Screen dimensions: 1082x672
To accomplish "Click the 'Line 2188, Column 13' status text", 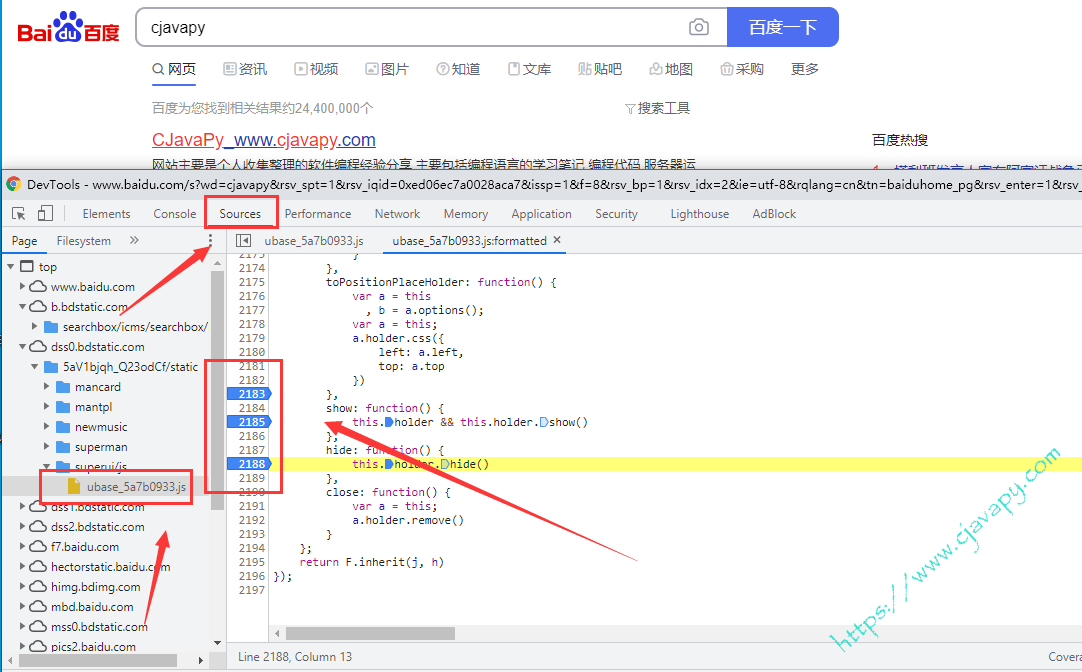I will click(295, 657).
